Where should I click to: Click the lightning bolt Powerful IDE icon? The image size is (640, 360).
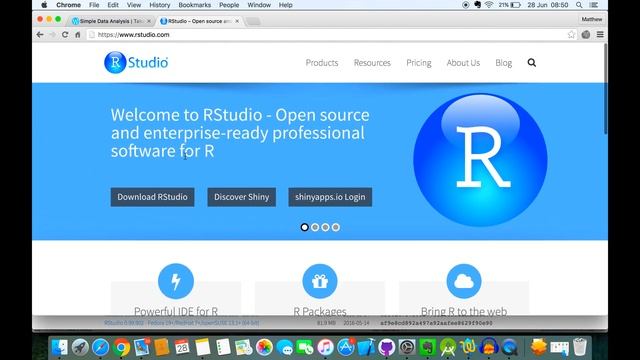pyautogui.click(x=176, y=281)
